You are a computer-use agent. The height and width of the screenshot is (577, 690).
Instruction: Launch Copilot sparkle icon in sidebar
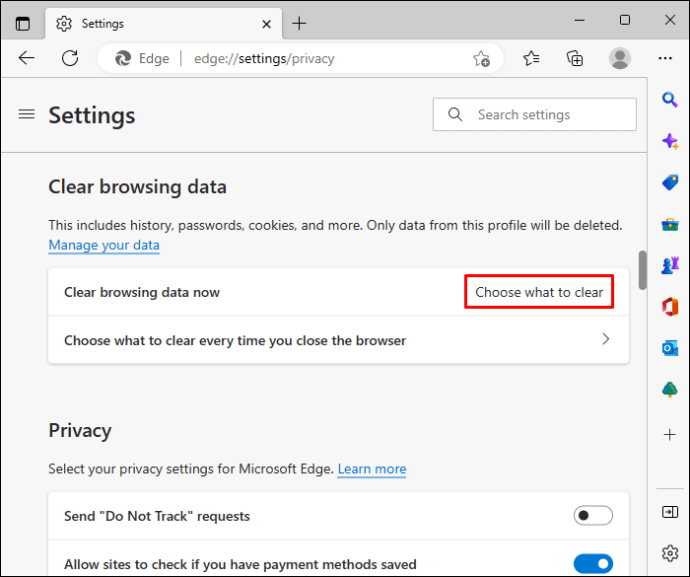click(670, 141)
